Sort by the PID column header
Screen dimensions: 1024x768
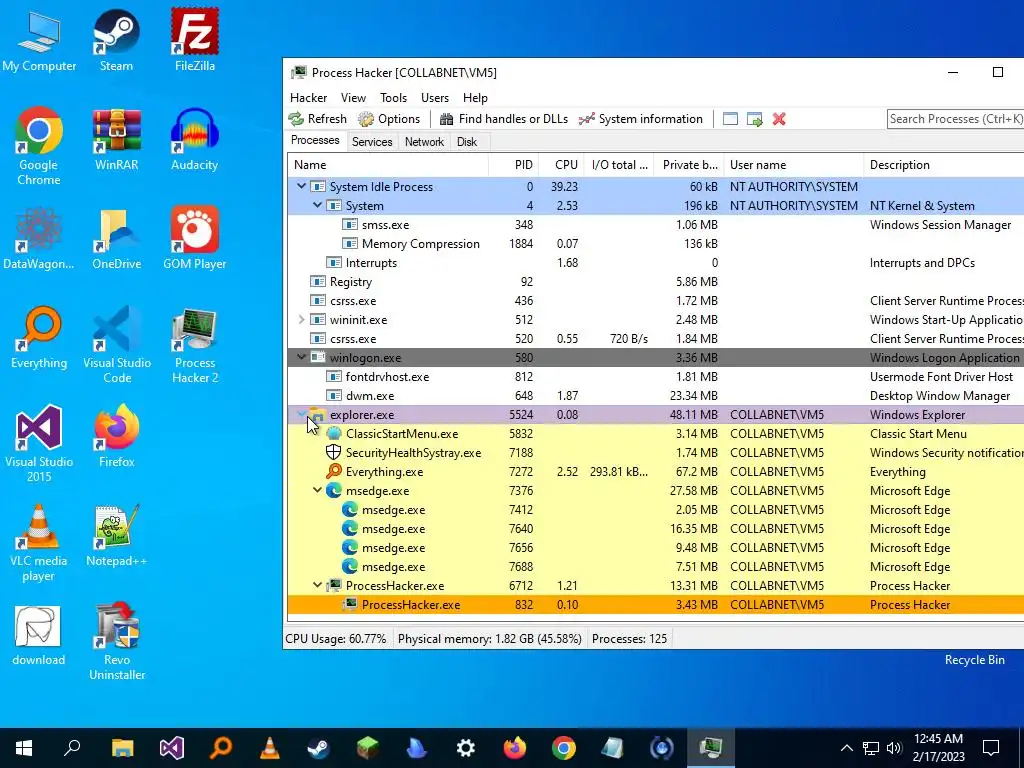pyautogui.click(x=513, y=165)
